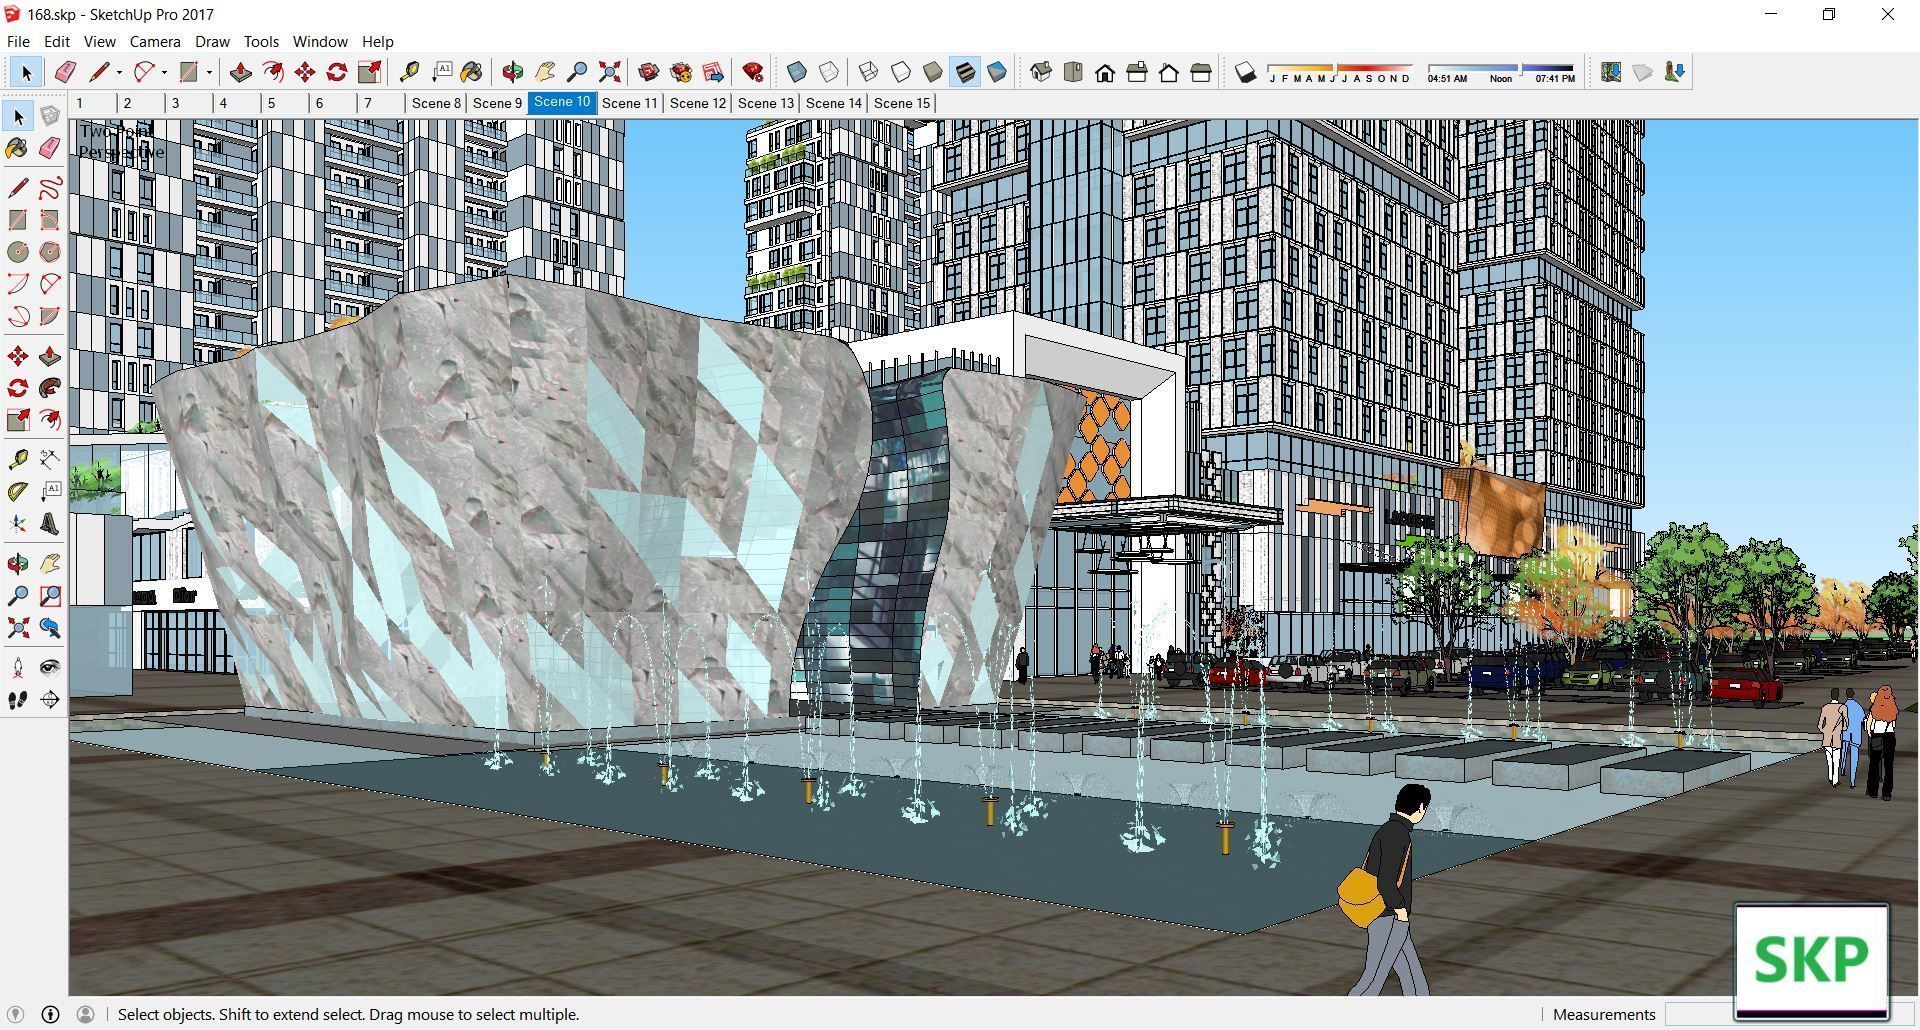The width and height of the screenshot is (1920, 1030).
Task: Select the 3D Text tool in left palette
Action: coord(50,524)
